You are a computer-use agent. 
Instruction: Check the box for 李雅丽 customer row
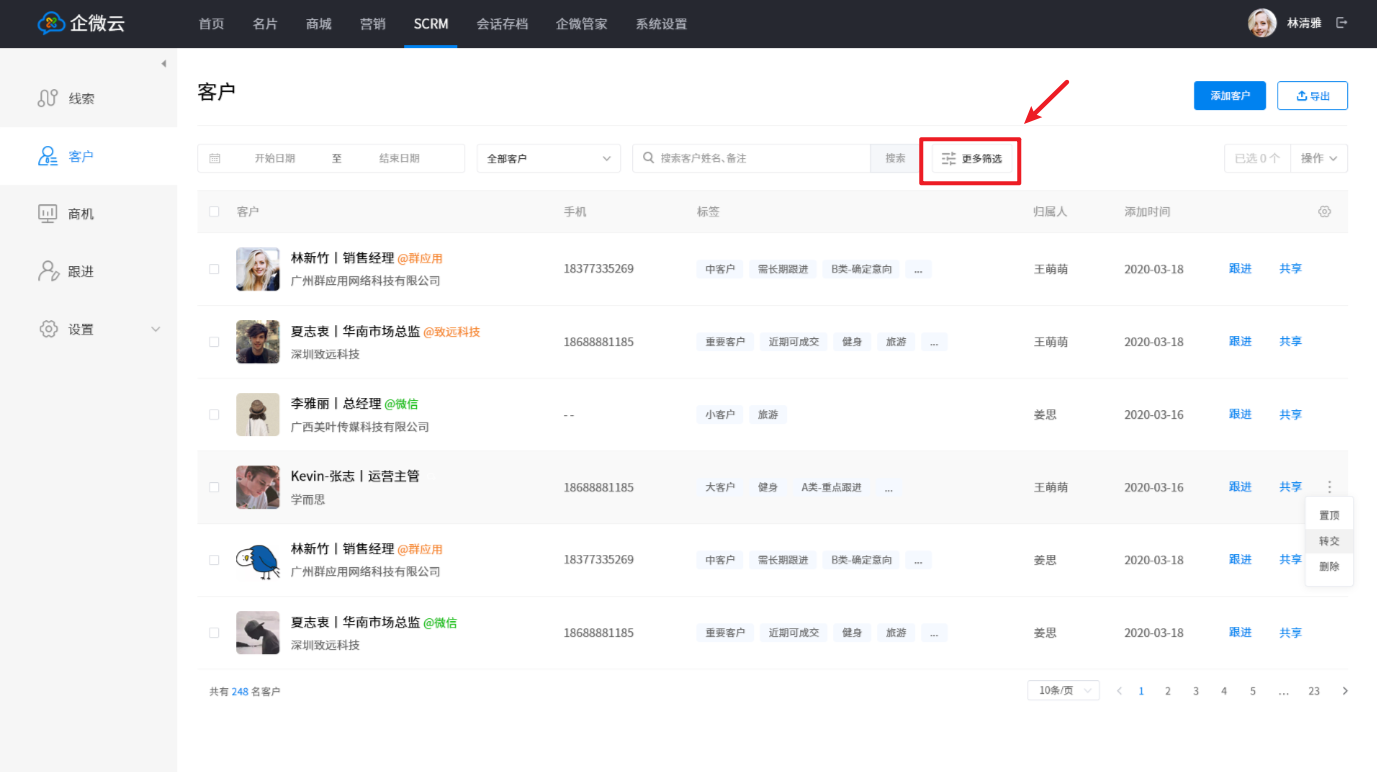coord(214,414)
